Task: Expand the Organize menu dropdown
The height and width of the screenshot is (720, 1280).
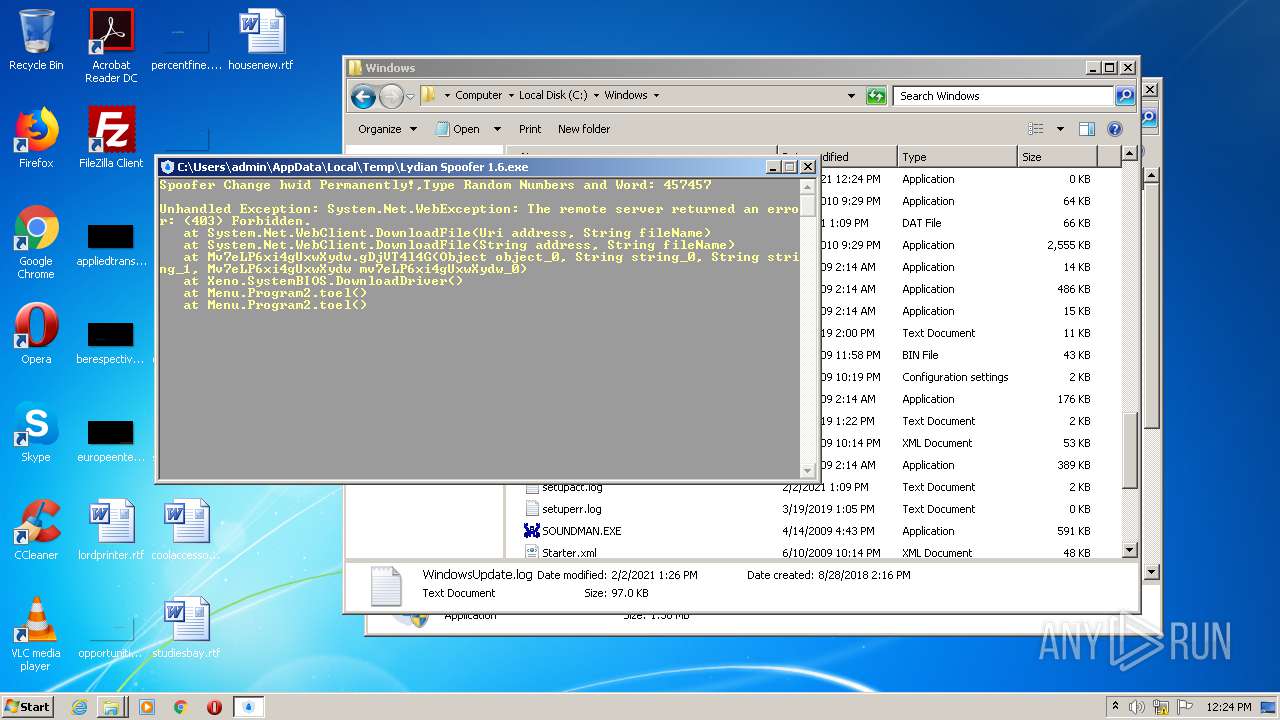Action: pyautogui.click(x=387, y=129)
